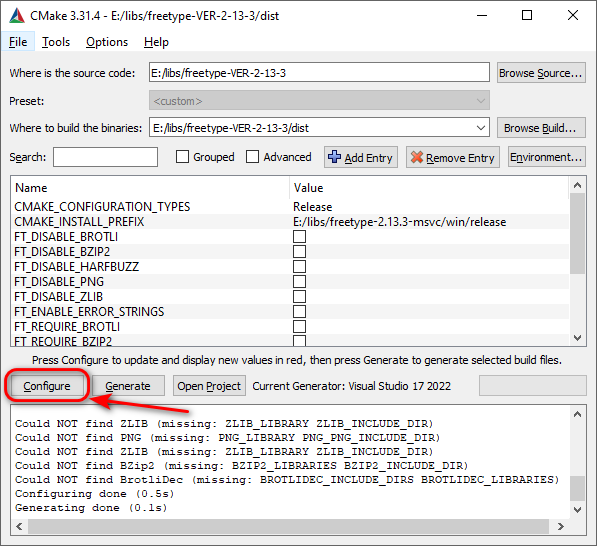This screenshot has width=597, height=546.
Task: Click the output log scroll down arrow
Action: click(x=577, y=510)
